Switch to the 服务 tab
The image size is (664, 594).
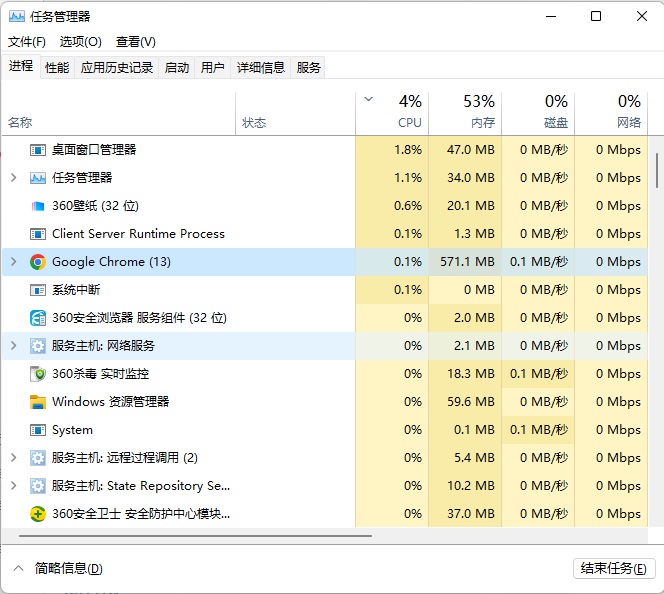tap(308, 67)
